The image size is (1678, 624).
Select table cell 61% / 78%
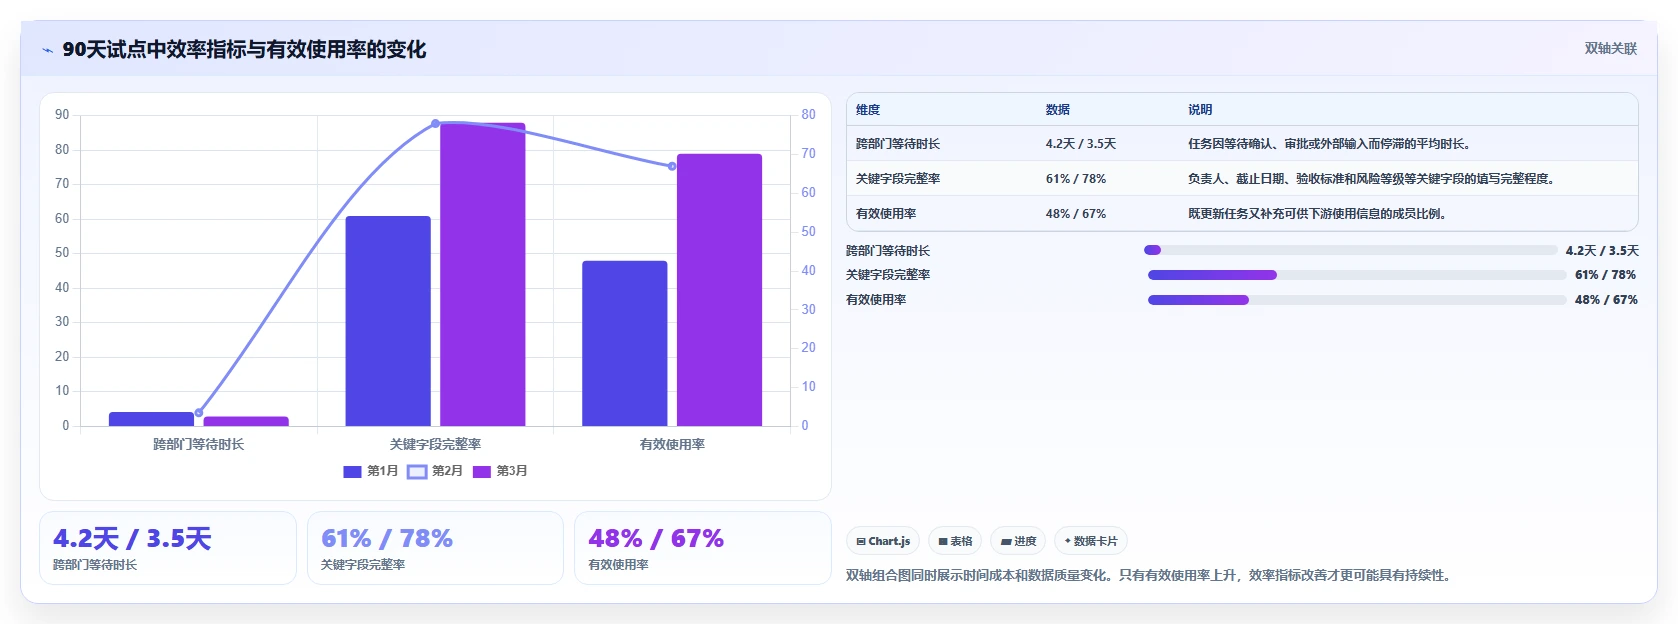coord(1076,179)
